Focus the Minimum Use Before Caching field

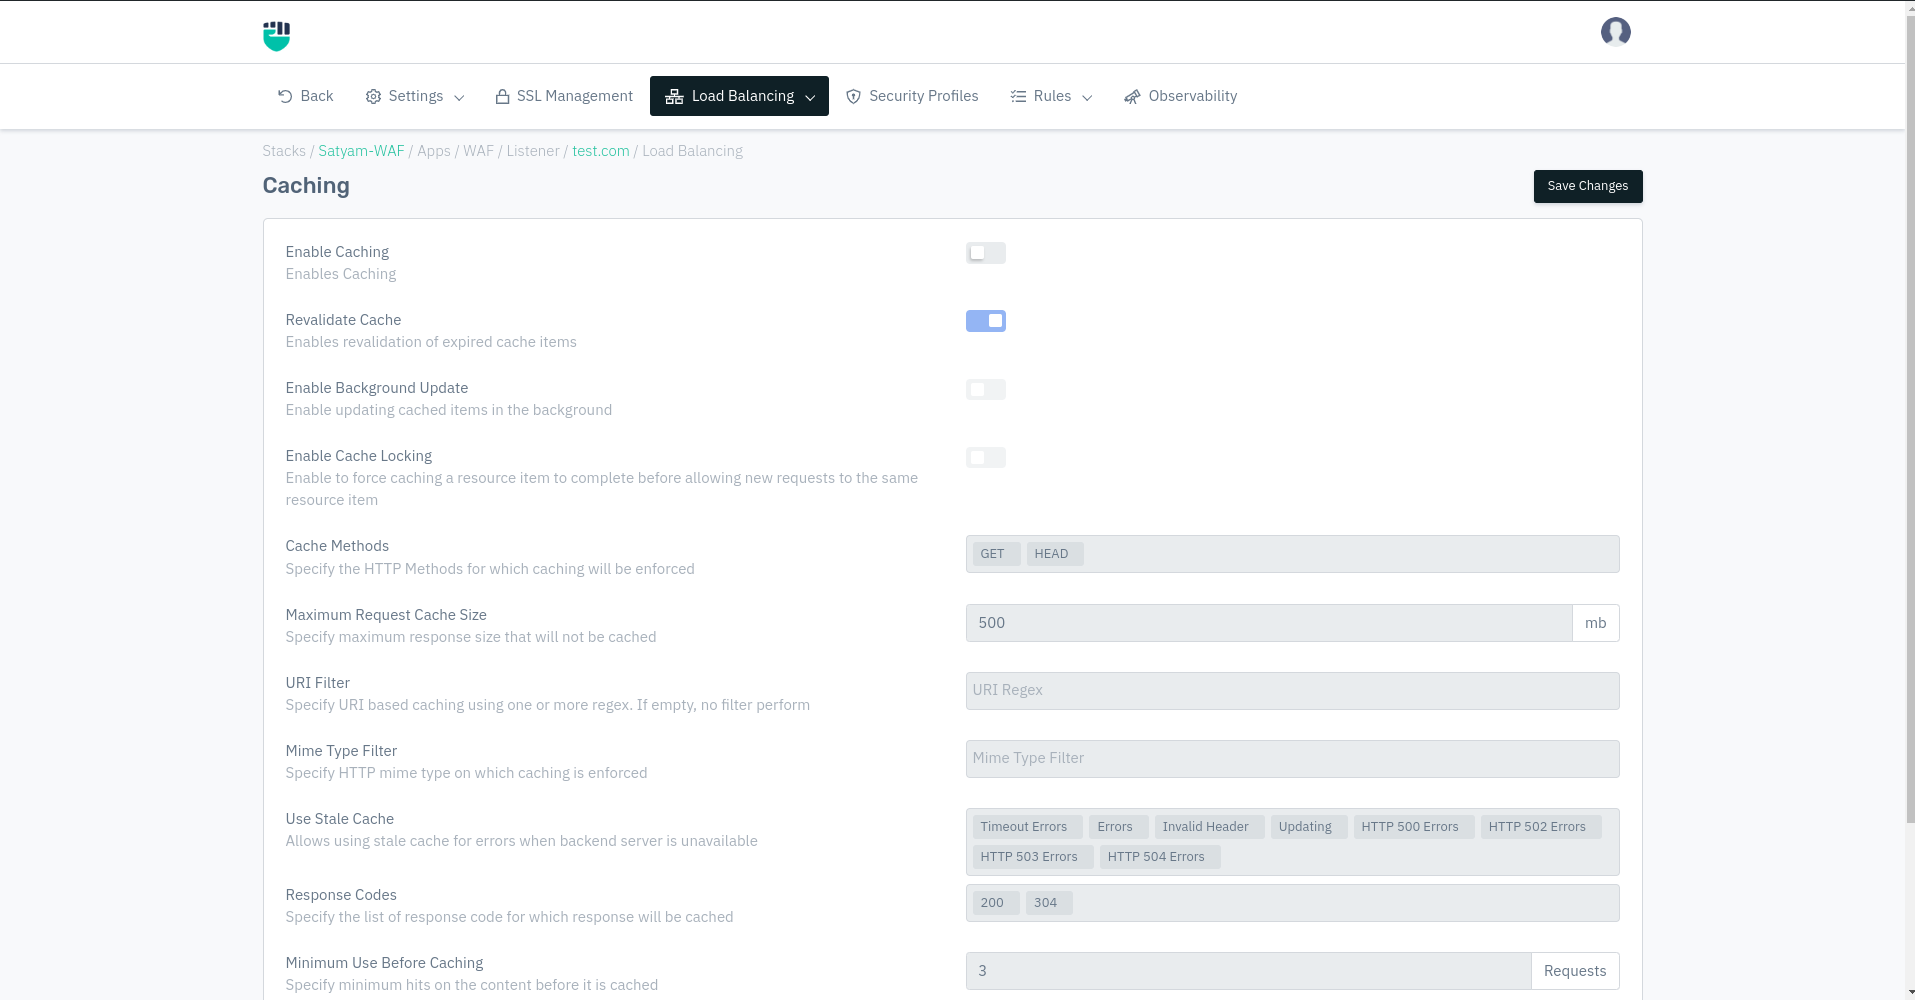[x=1248, y=971]
